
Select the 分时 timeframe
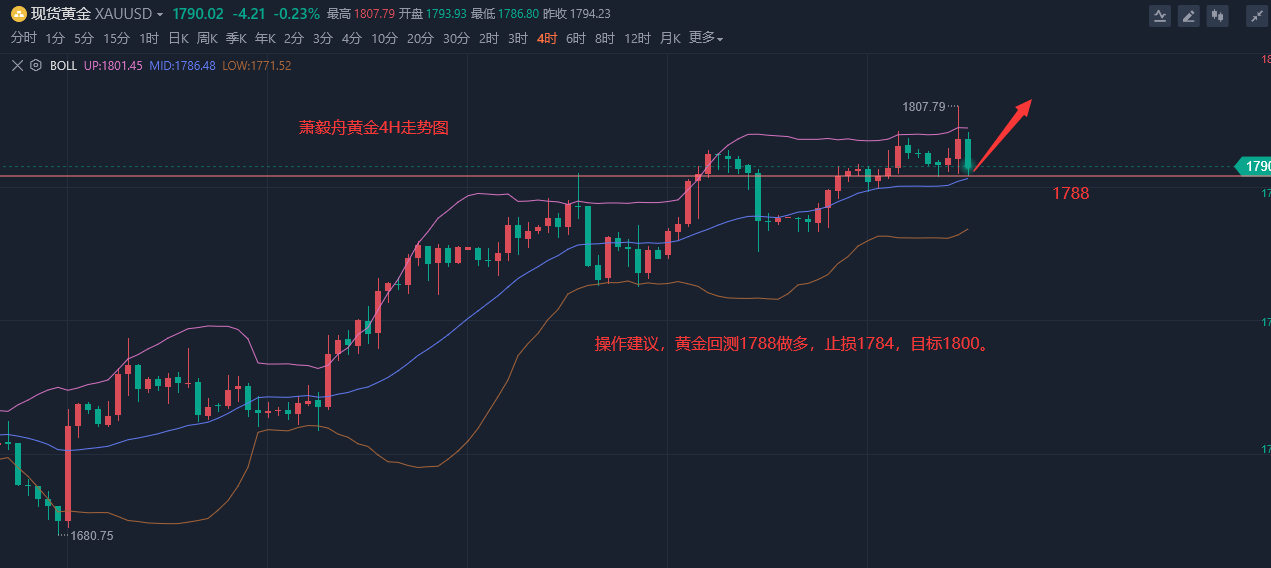click(23, 38)
